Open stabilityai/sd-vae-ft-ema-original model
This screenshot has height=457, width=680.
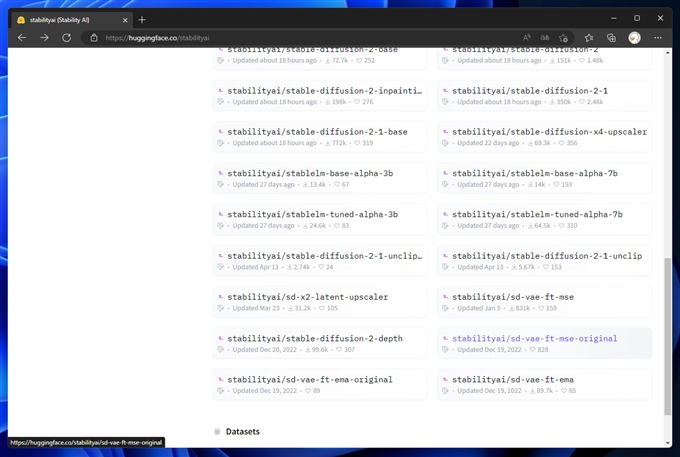point(320,384)
